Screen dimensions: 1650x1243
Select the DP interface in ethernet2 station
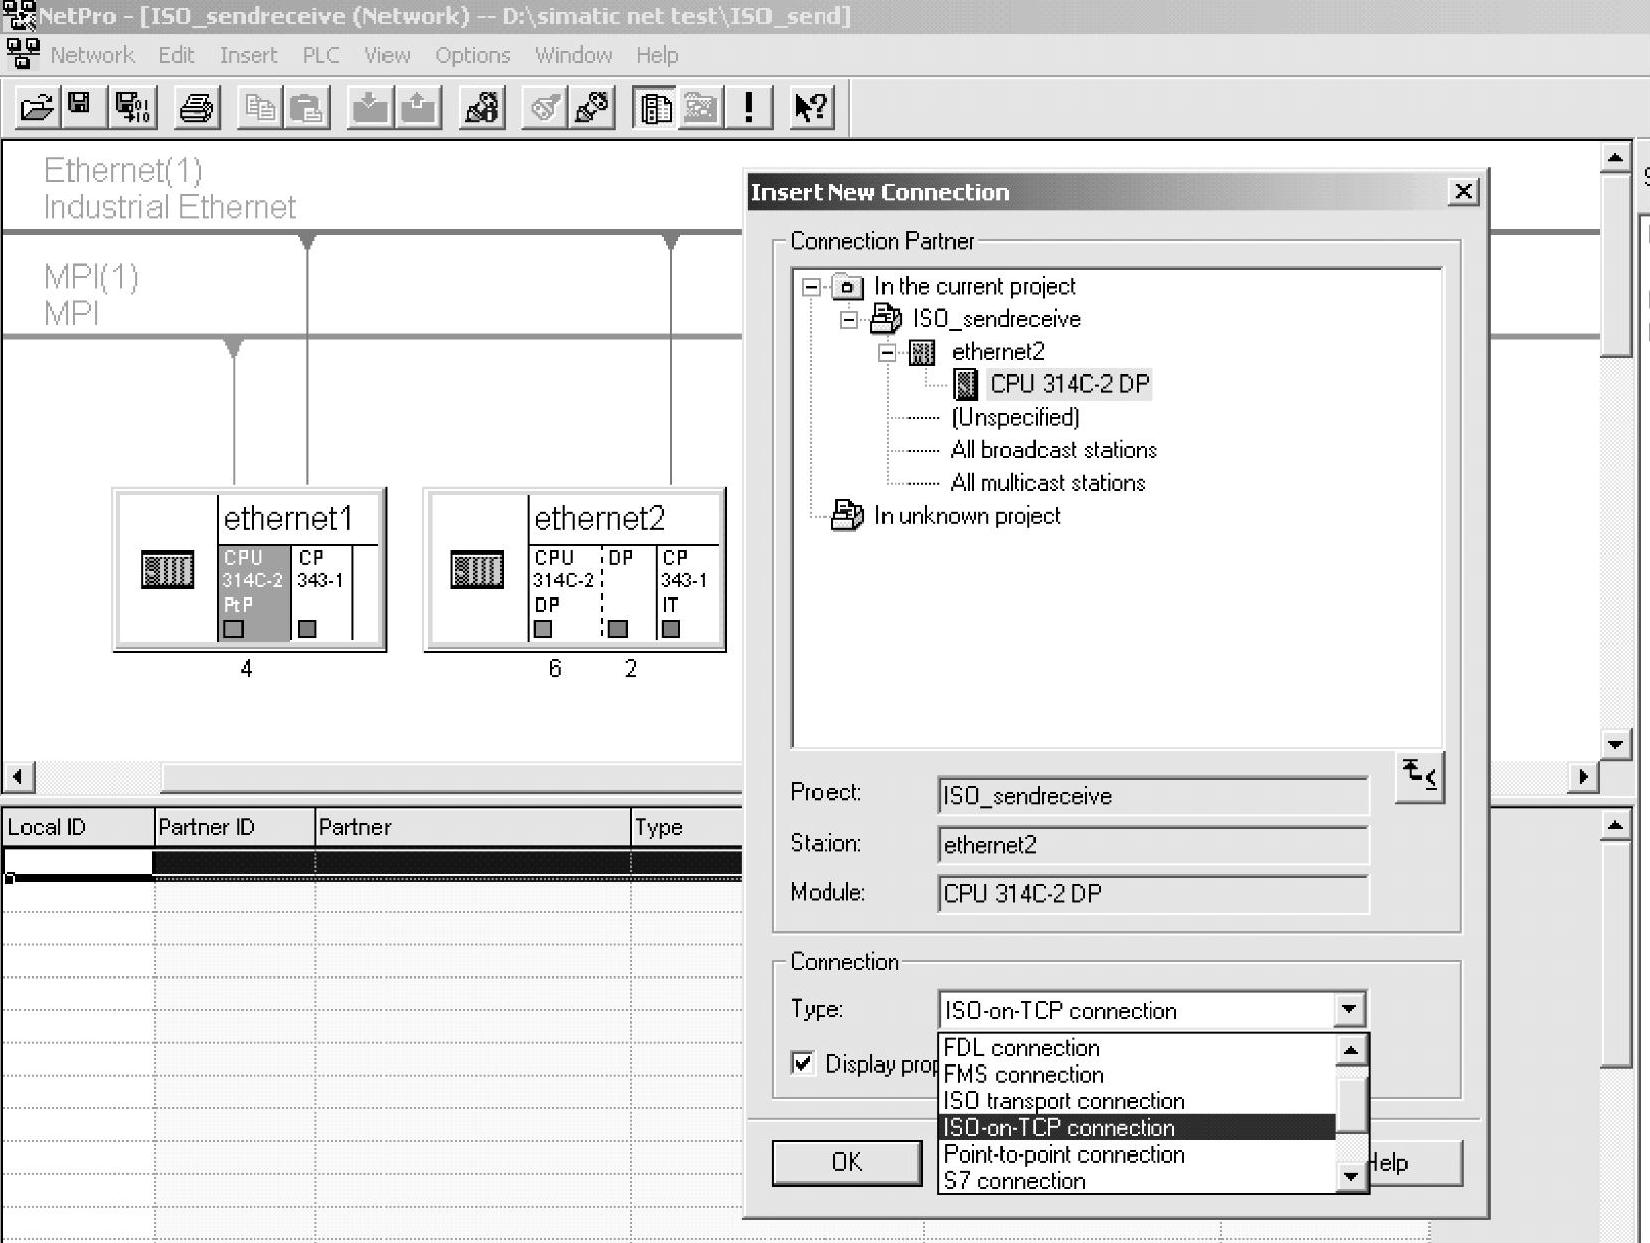629,592
